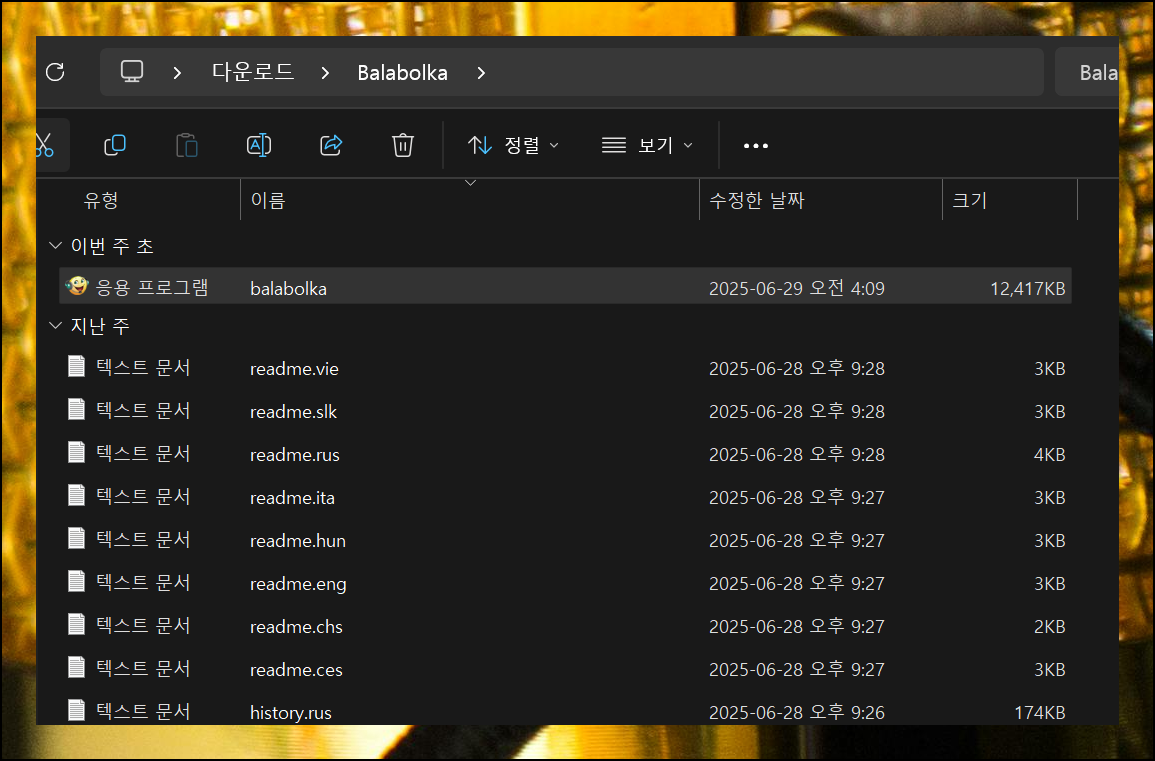Click 텍스트 문서 type of readme.eng
1155x761 pixels.
tap(143, 582)
